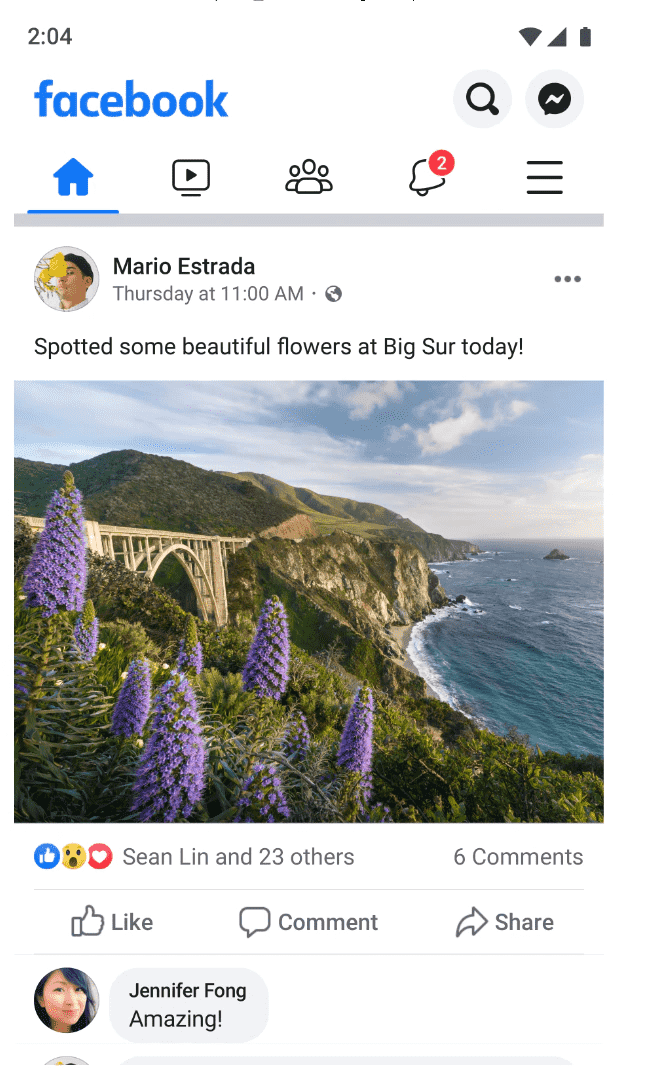Open post options three-dot menu
The height and width of the screenshot is (1068, 648).
coord(567,279)
